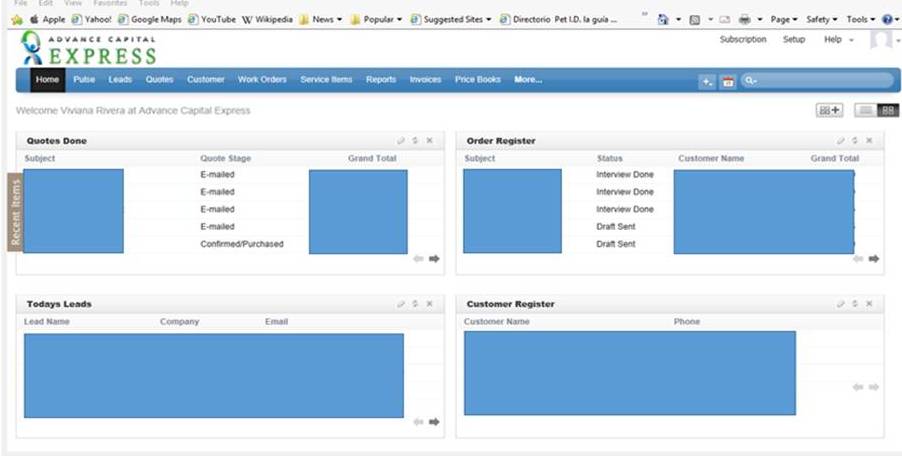Go to next page of Customer Register

874,387
